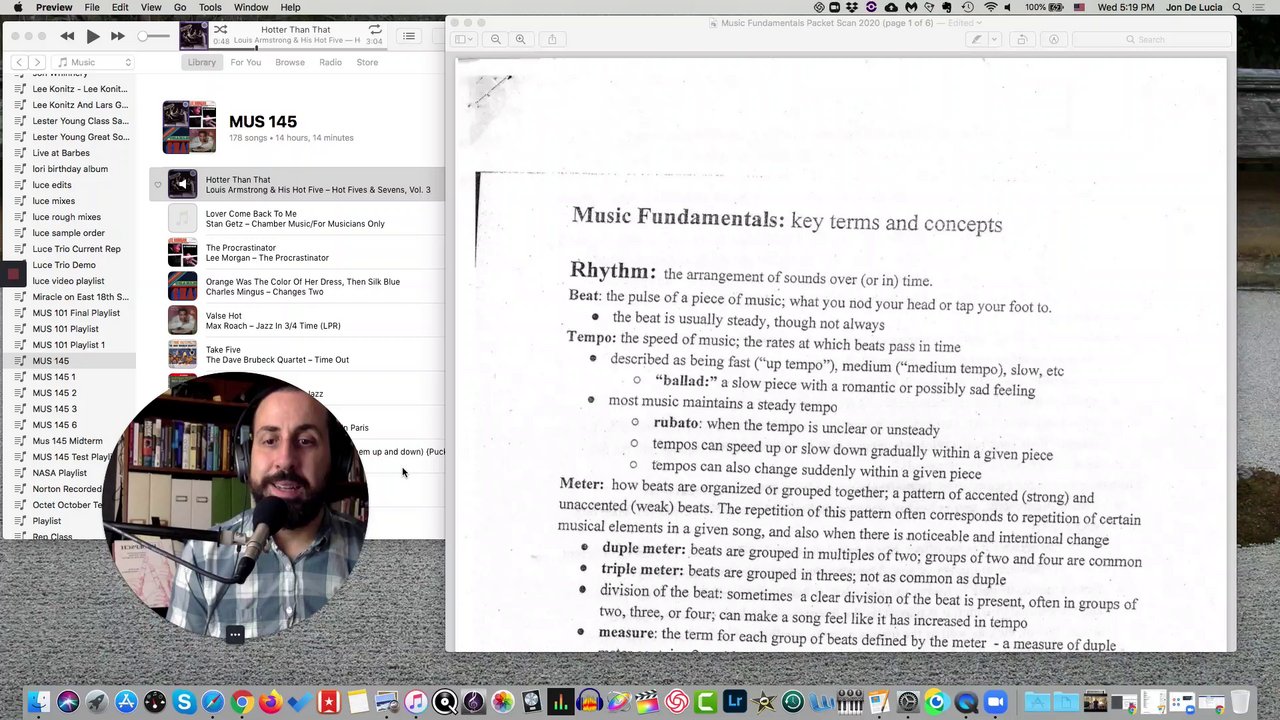
Task: Open the iTunes Up Next list button
Action: pyautogui.click(x=409, y=36)
